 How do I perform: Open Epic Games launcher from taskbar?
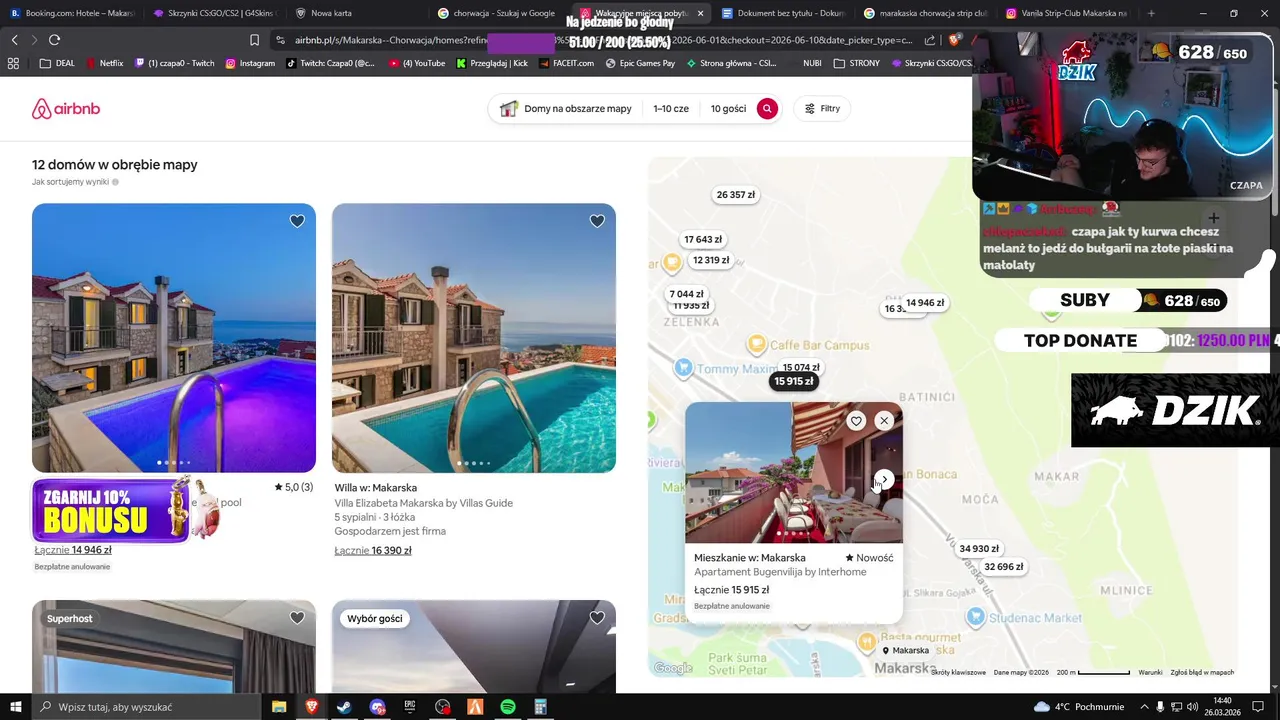[410, 707]
